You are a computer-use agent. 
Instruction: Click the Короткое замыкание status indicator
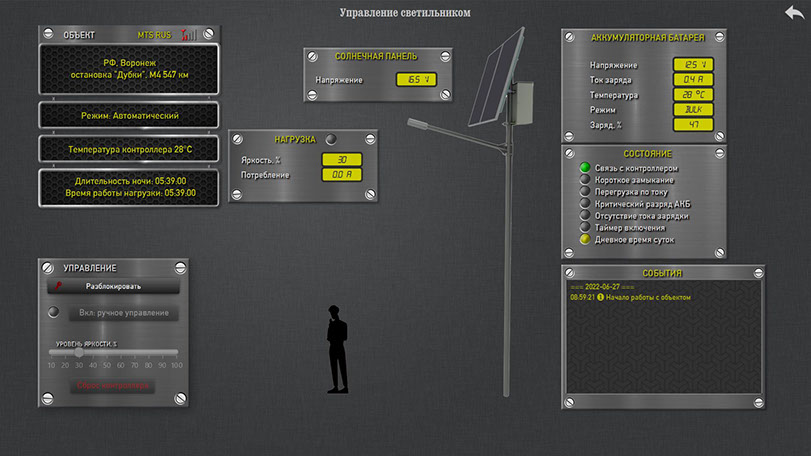coord(585,180)
